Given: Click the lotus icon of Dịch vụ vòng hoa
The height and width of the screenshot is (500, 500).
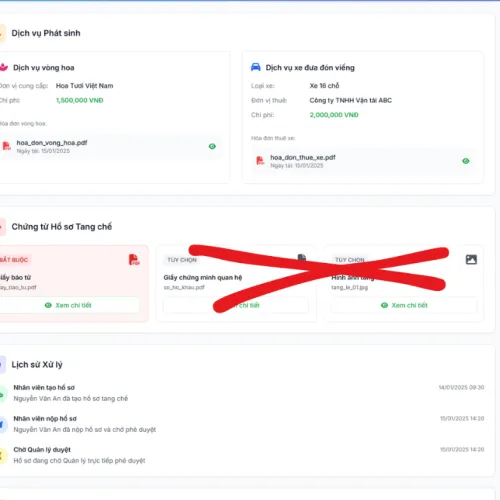Looking at the screenshot, I should [x=4, y=67].
